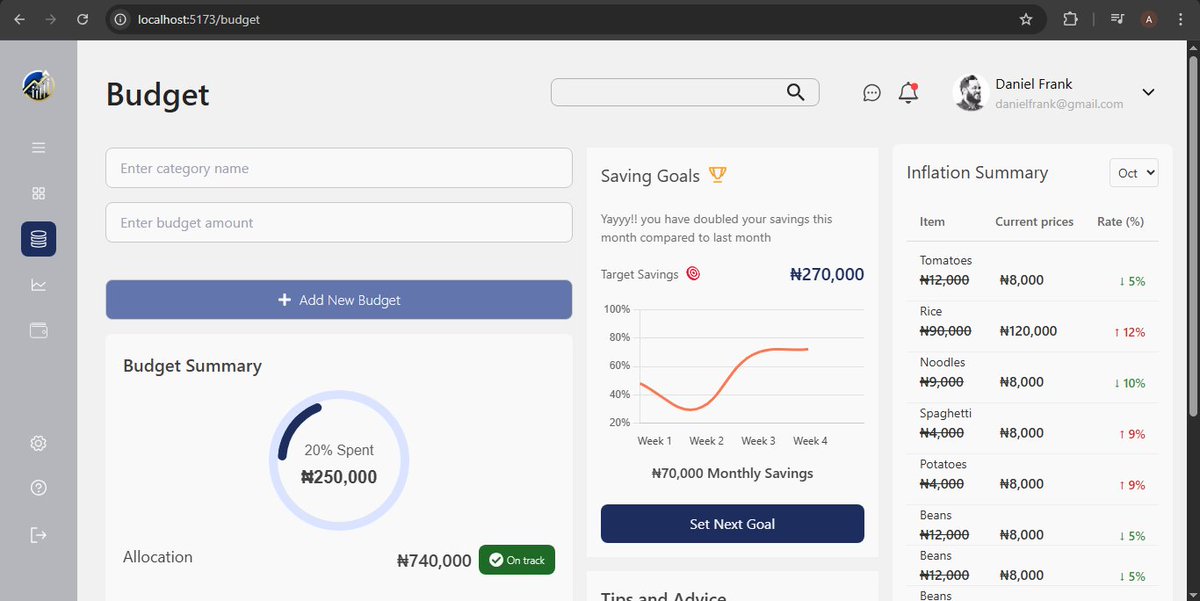The image size is (1200, 601).
Task: Click the On track status badge
Action: pyautogui.click(x=517, y=560)
